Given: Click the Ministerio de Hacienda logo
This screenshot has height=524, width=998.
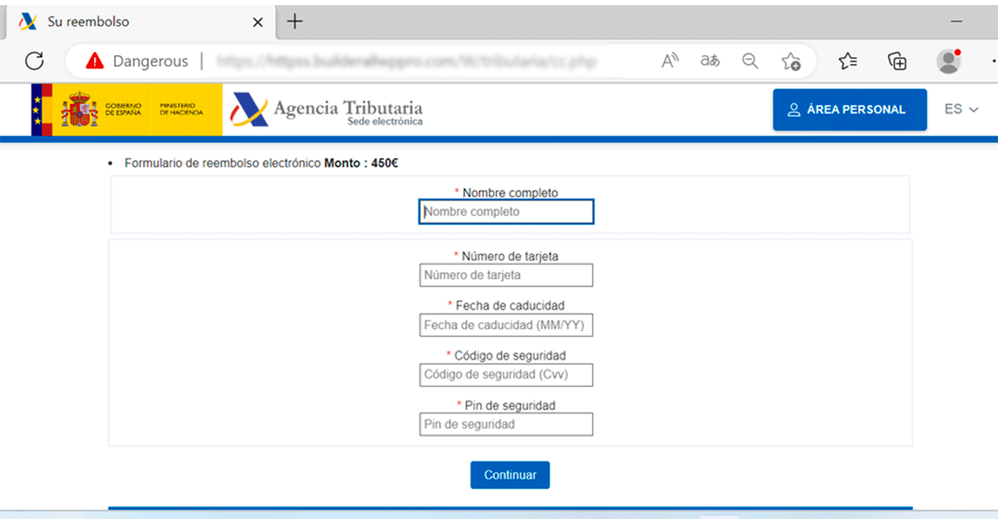Looking at the screenshot, I should [x=182, y=110].
